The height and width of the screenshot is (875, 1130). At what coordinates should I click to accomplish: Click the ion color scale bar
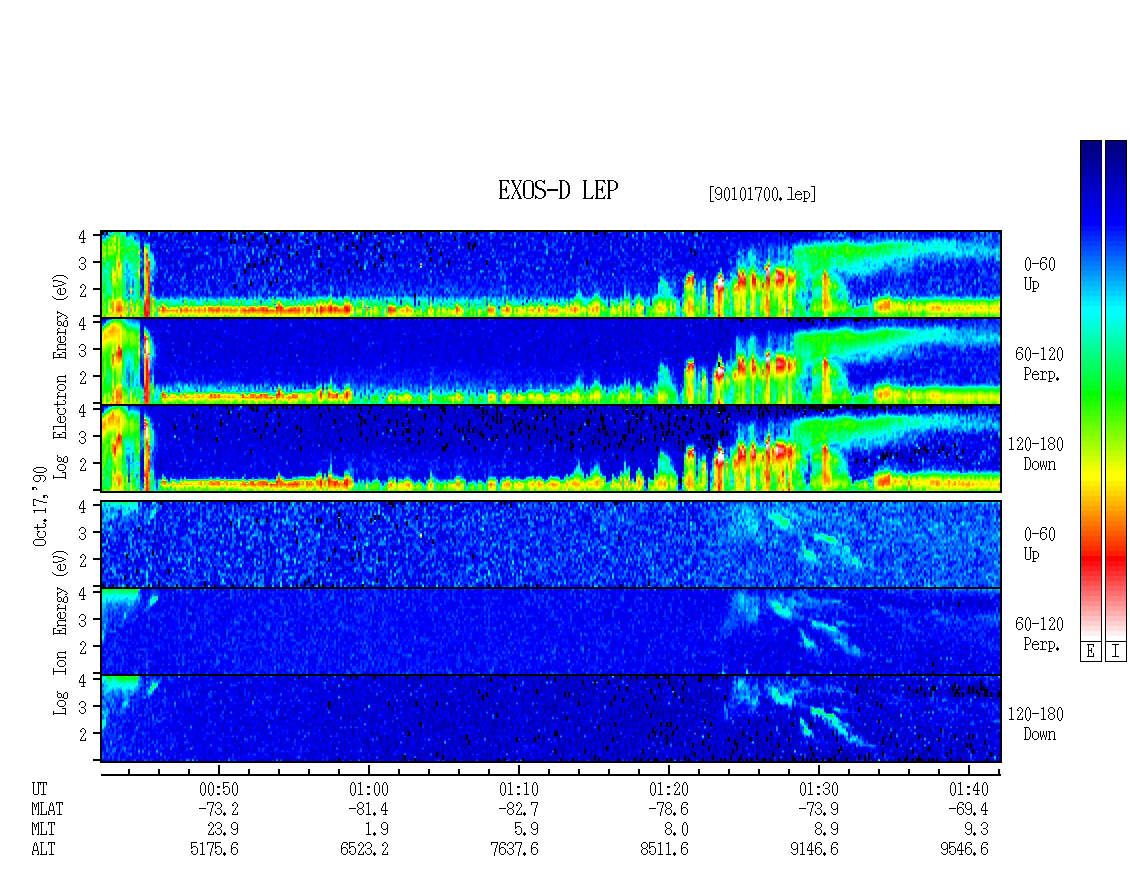point(1116,390)
